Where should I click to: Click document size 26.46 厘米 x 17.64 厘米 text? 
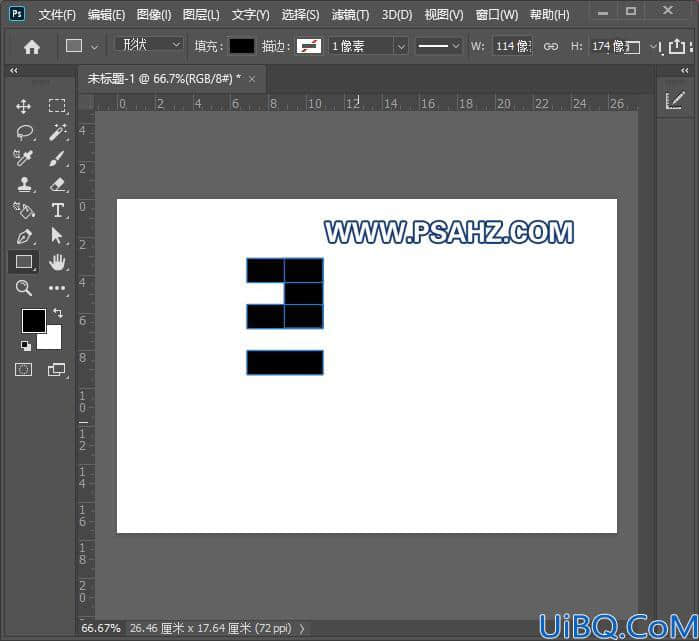pos(210,629)
